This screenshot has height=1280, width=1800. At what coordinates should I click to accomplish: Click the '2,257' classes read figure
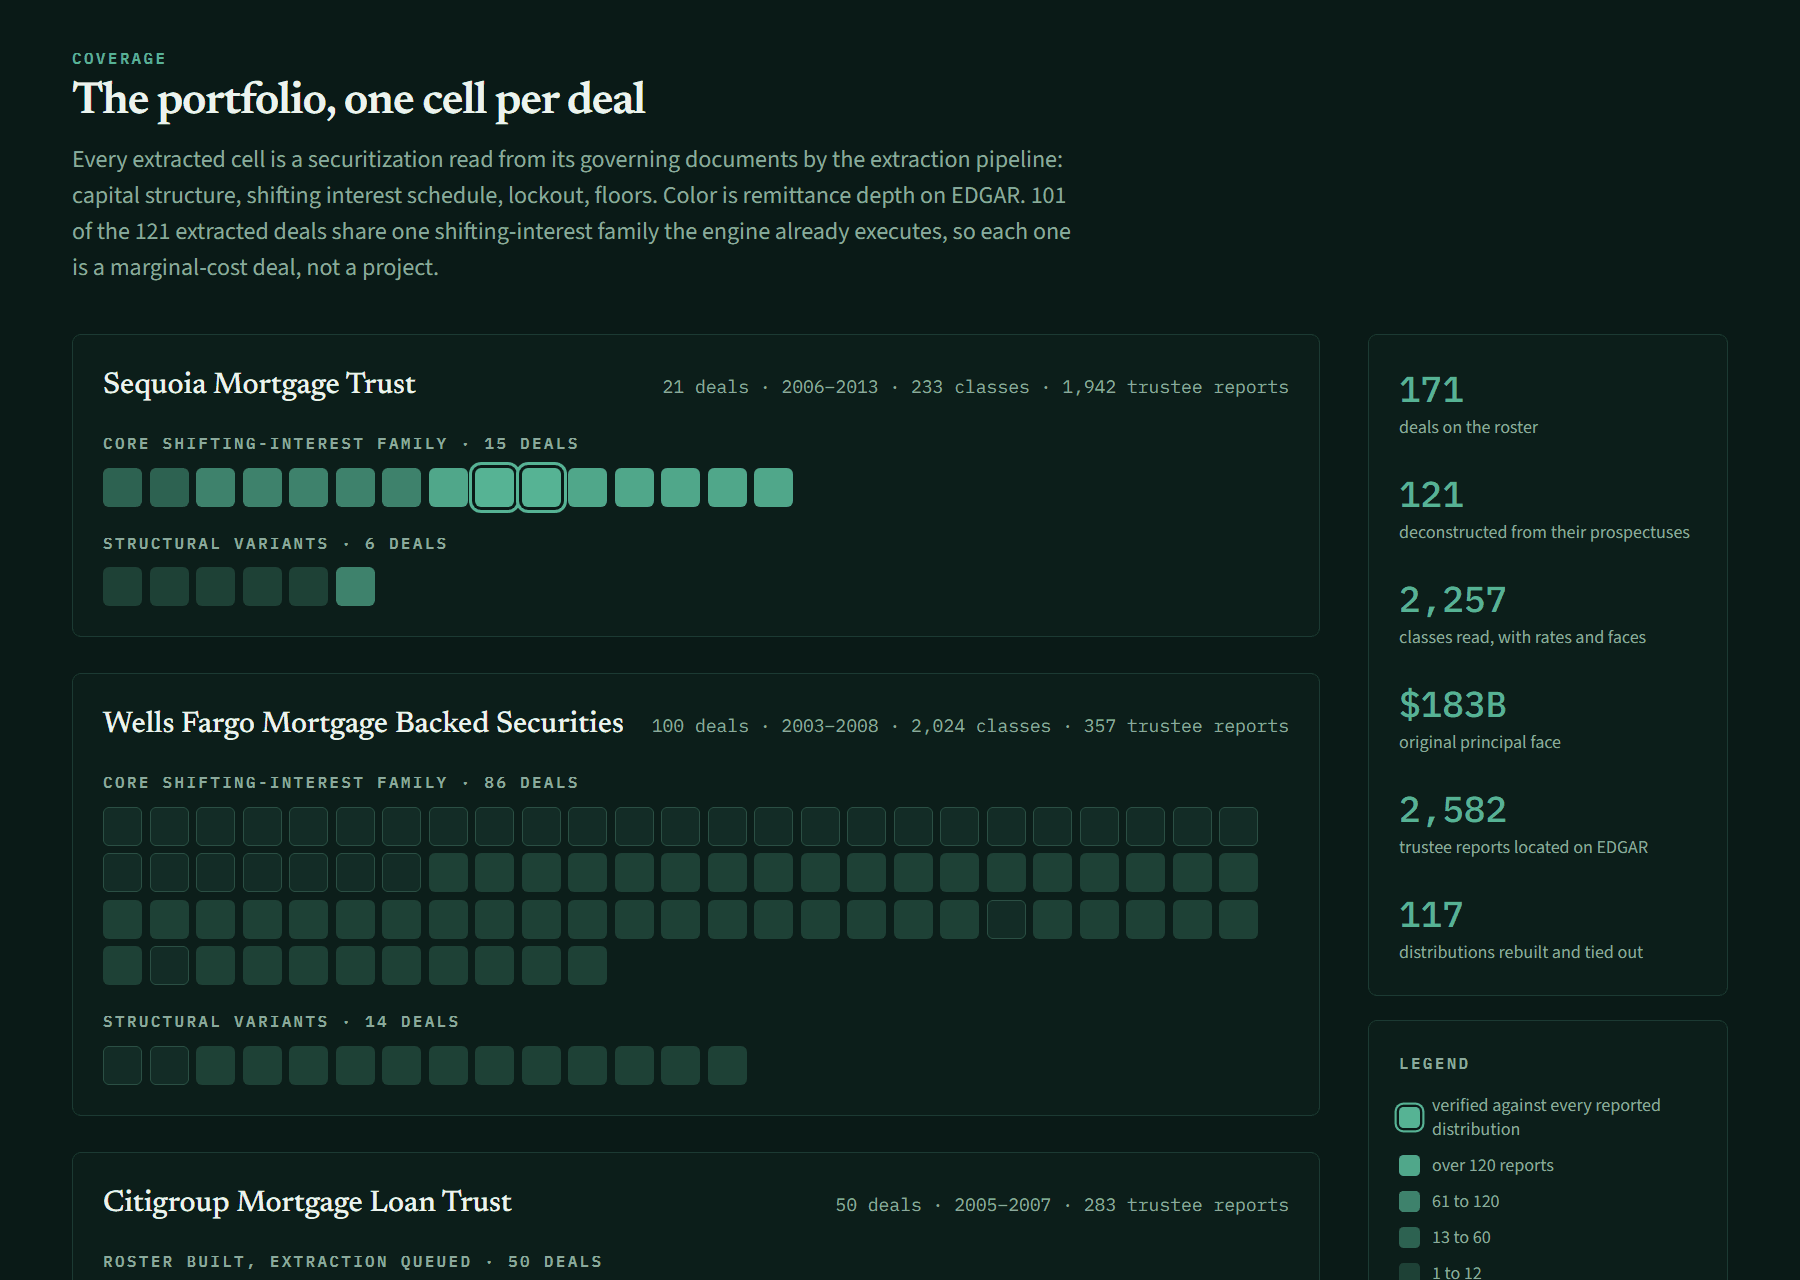point(1452,600)
